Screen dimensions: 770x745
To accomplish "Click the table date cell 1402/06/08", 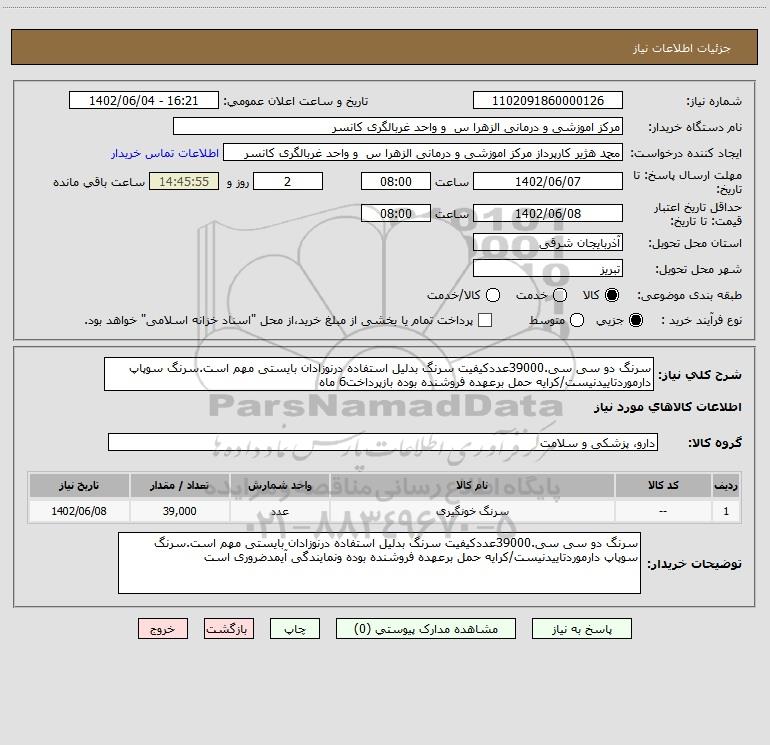I will [79, 511].
